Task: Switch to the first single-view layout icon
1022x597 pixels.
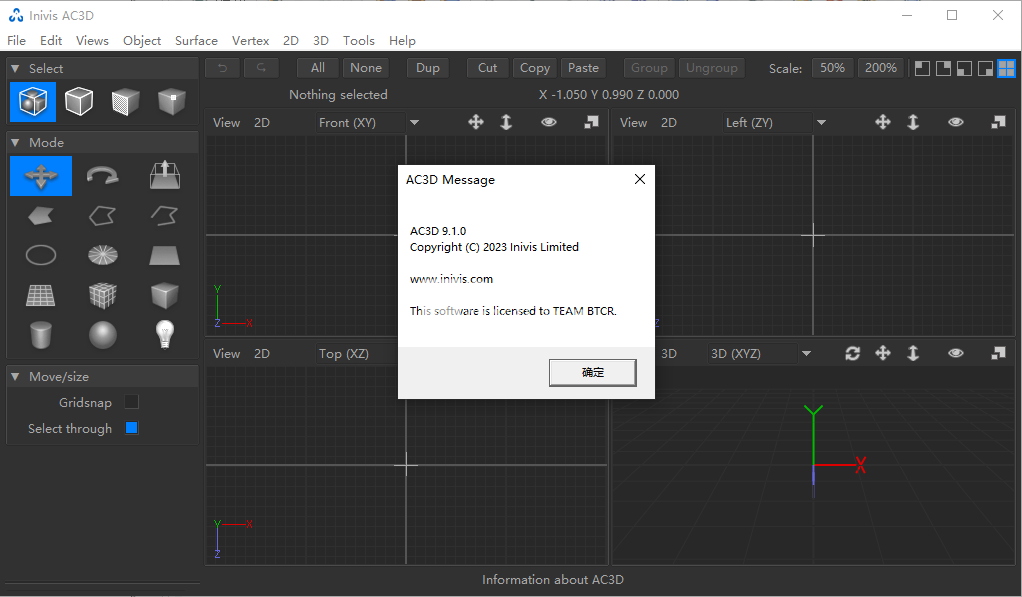Action: pyautogui.click(x=922, y=68)
